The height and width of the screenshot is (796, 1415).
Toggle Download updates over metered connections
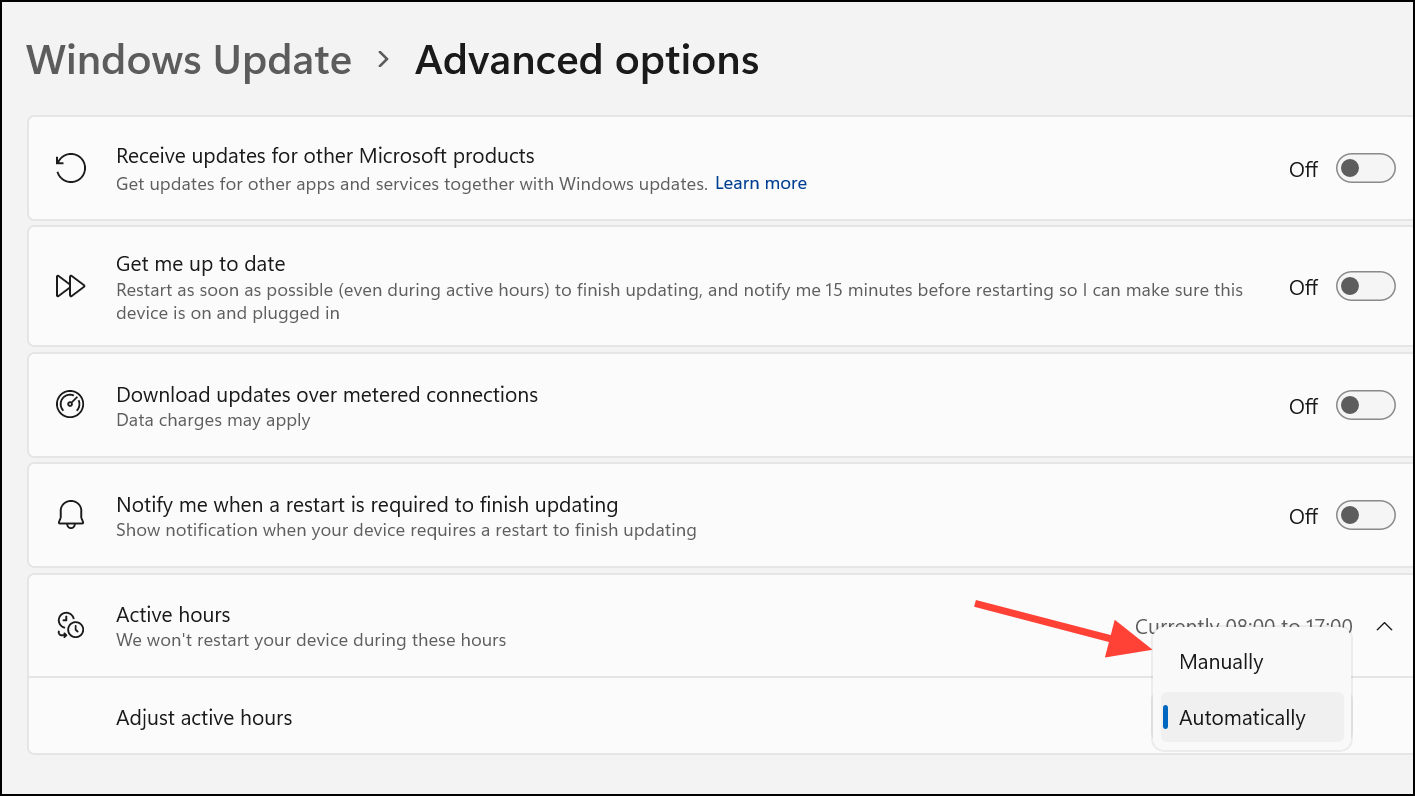tap(1365, 405)
